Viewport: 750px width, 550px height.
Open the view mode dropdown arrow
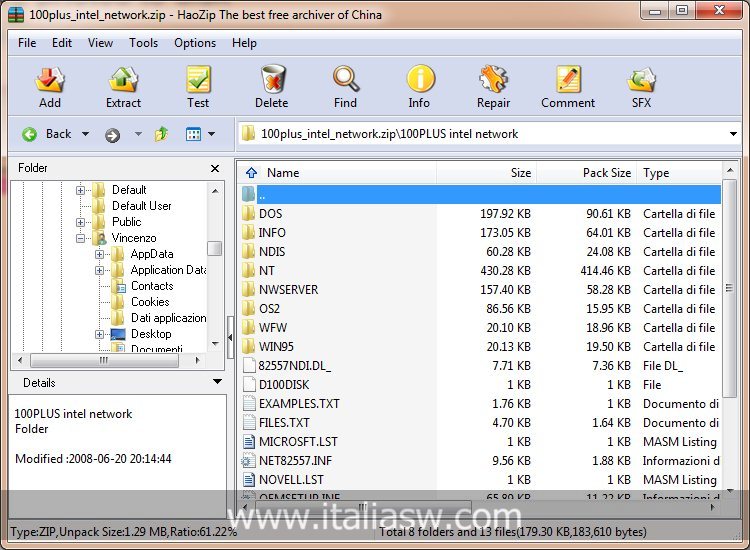[x=211, y=134]
